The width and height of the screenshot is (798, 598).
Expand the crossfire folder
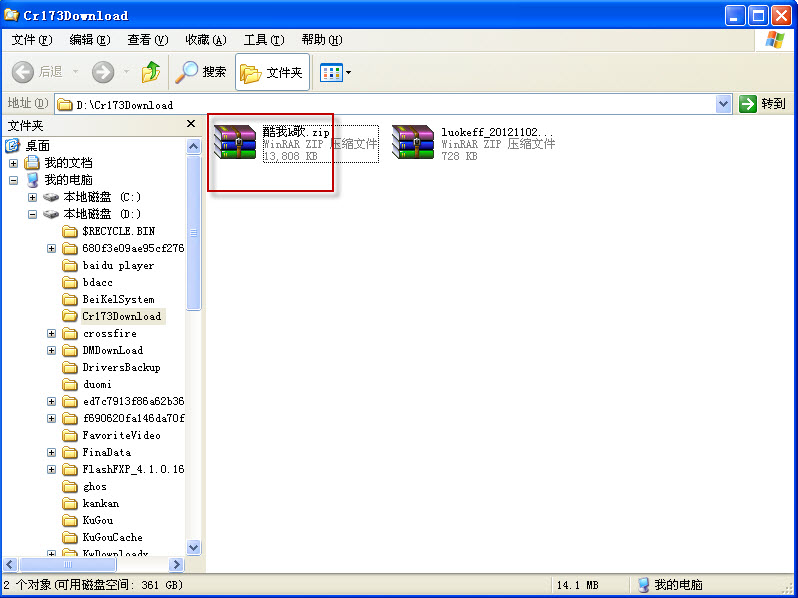[x=51, y=333]
